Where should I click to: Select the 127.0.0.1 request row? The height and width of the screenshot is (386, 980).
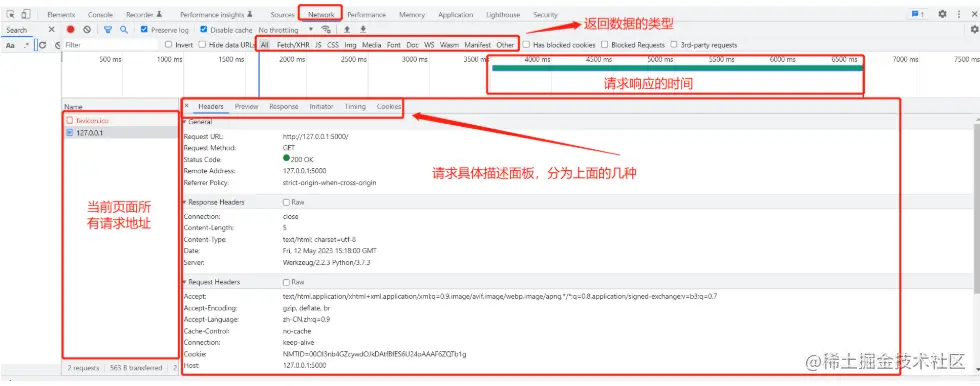[121, 133]
